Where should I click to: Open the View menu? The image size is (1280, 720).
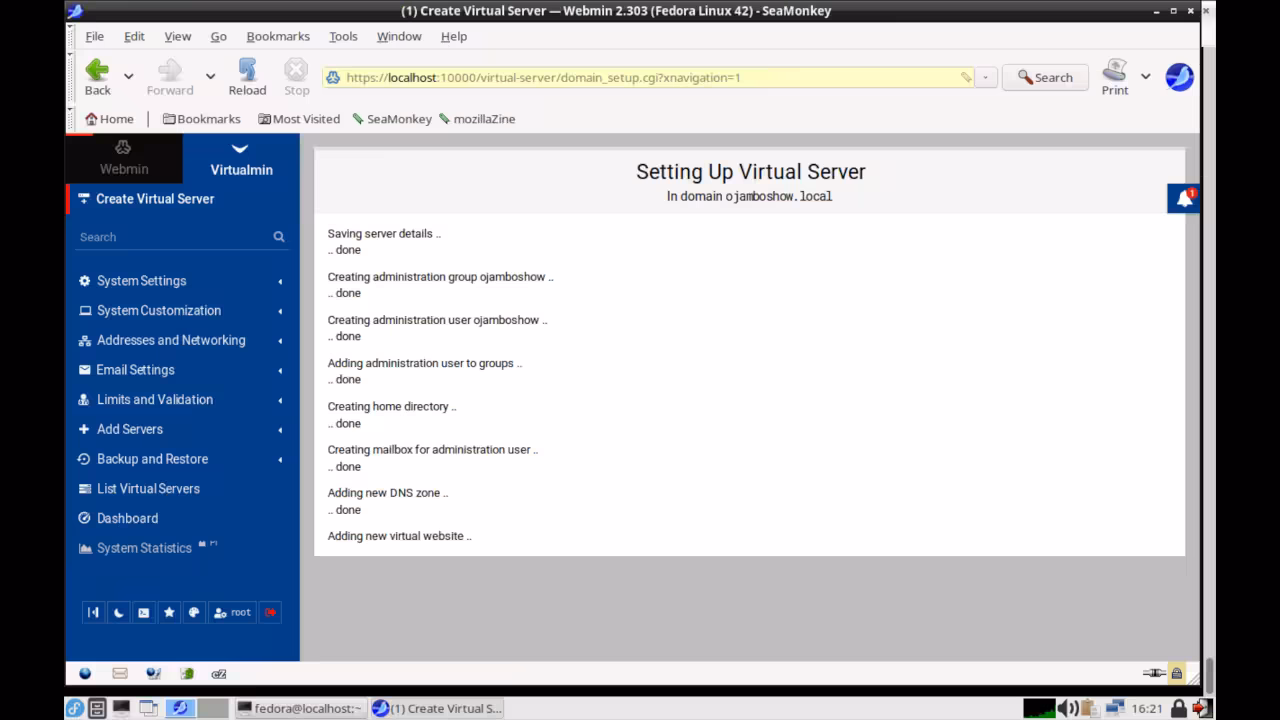click(177, 36)
